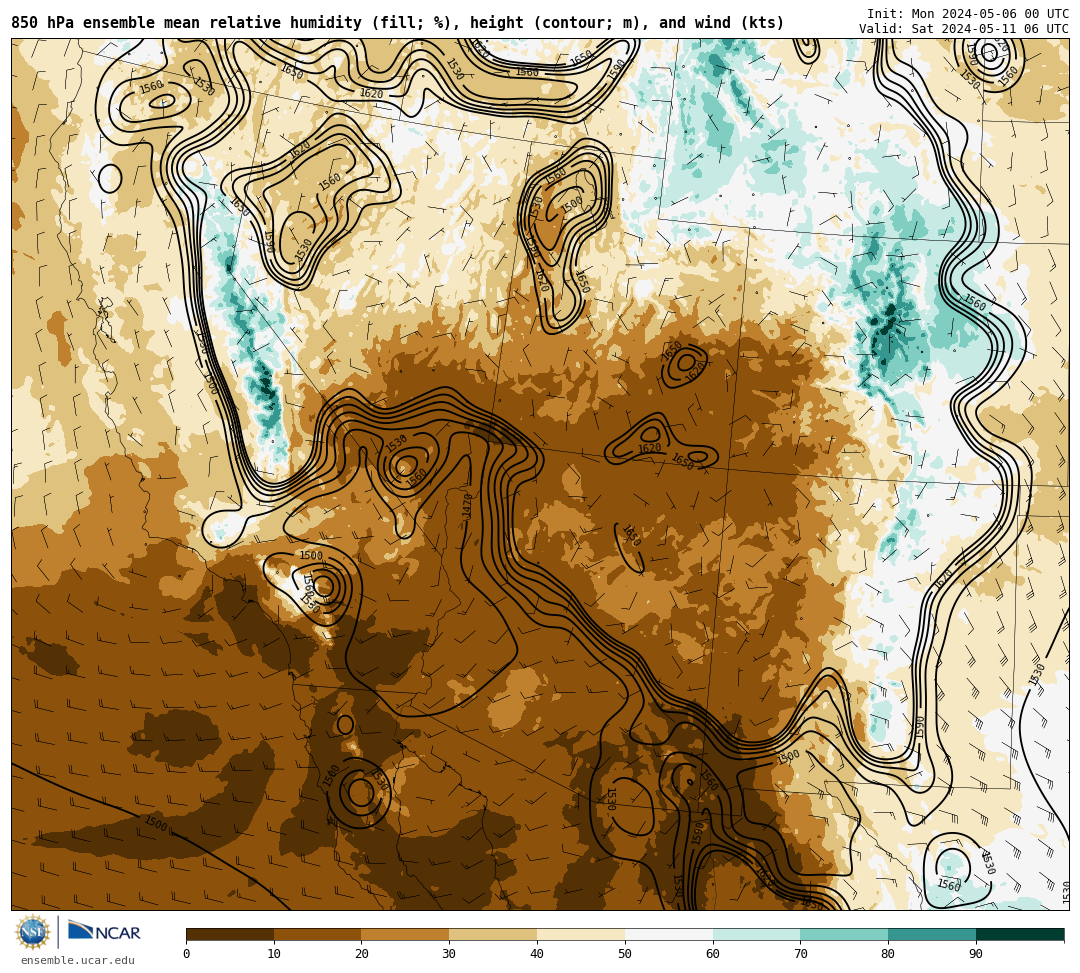The width and height of the screenshot is (1080, 973).
Task: Click the colorbar tick label 70
Action: click(801, 954)
